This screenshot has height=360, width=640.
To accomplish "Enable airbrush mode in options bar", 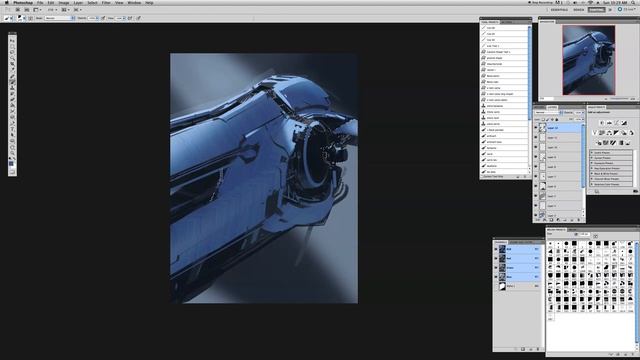I will (130, 18).
